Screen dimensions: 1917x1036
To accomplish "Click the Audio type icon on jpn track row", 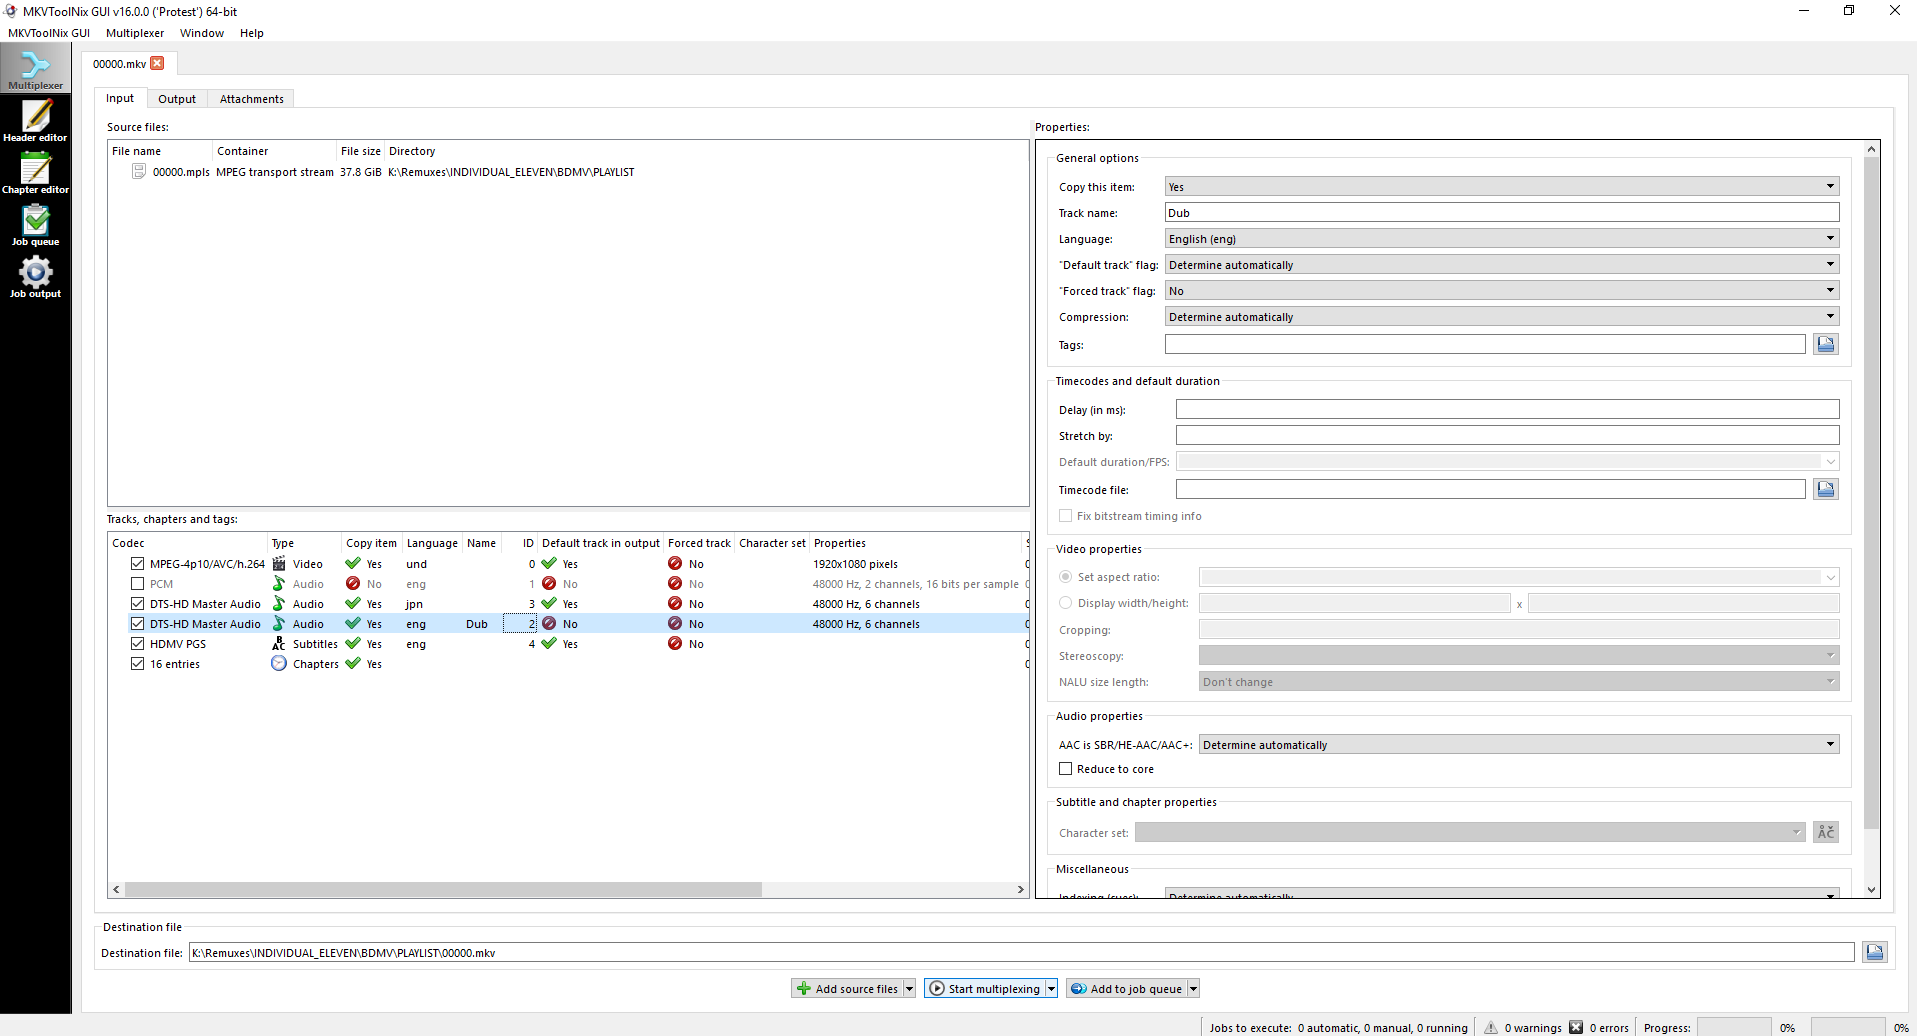I will pos(279,604).
